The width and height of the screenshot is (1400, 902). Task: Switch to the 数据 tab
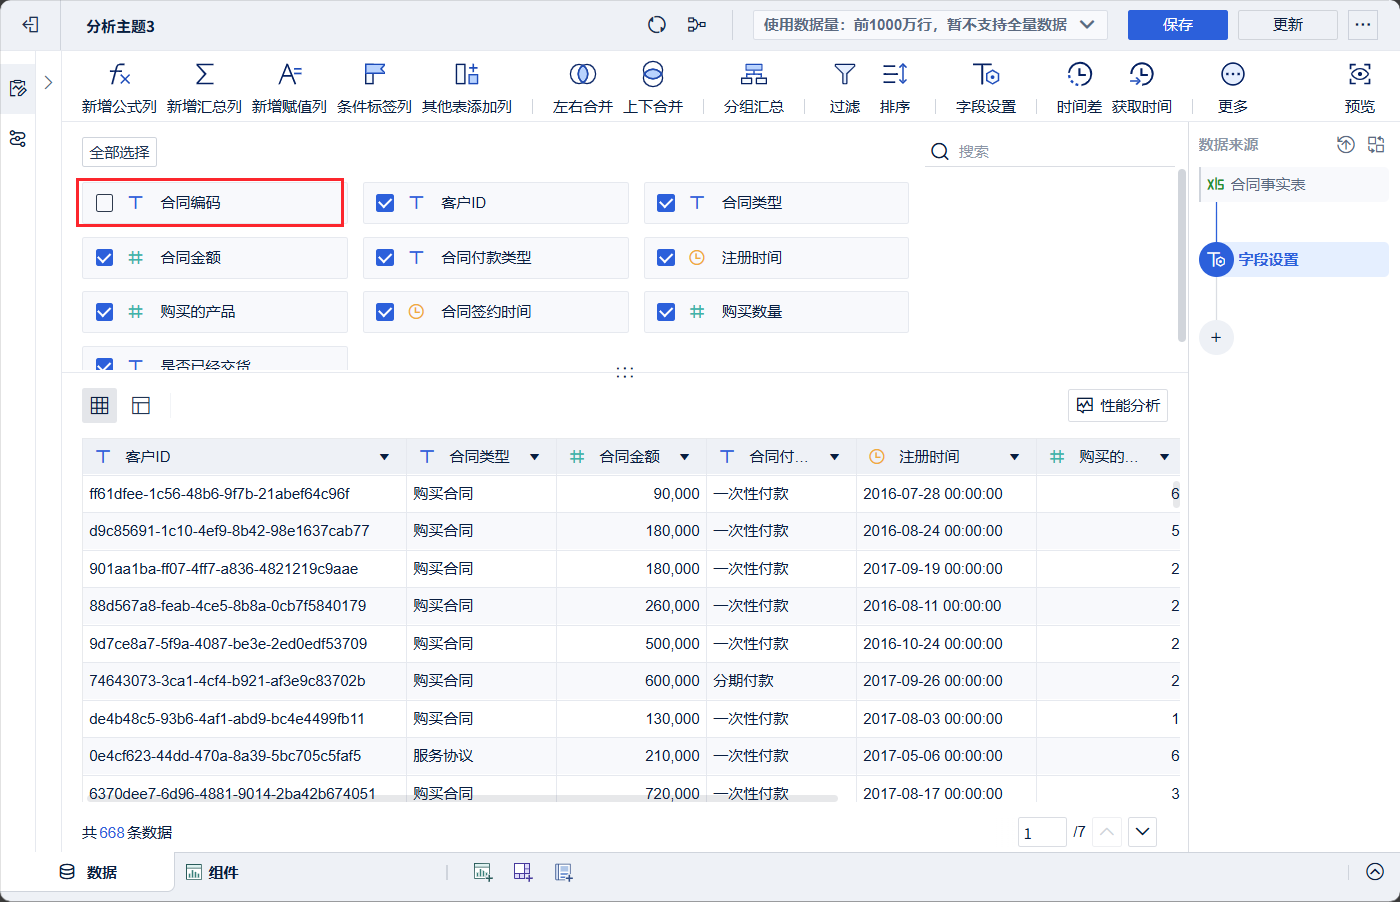click(88, 872)
